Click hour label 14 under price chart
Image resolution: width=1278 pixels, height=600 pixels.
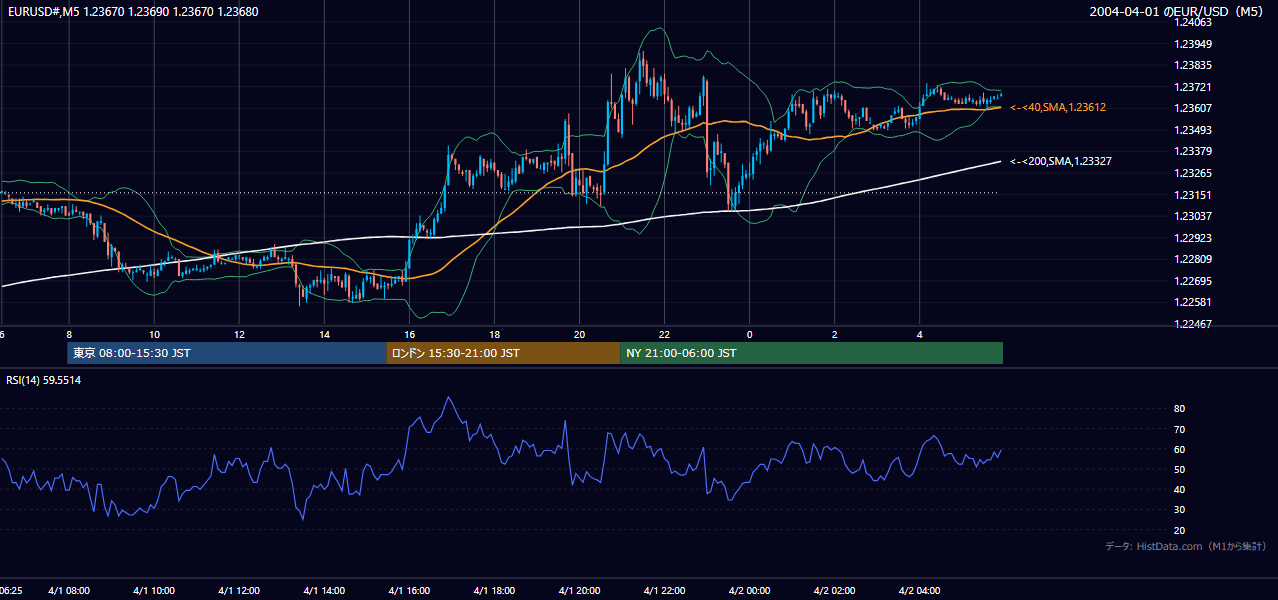324,334
